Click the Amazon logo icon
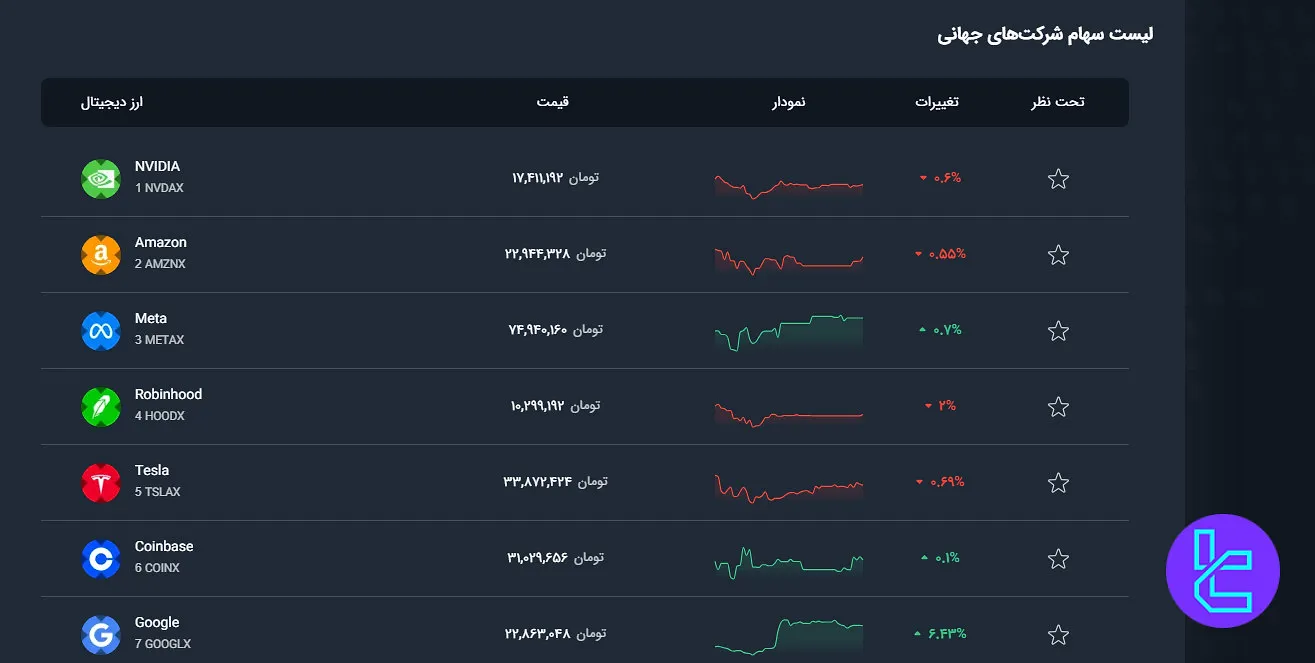Screen dimensions: 1315x663 coord(100,254)
